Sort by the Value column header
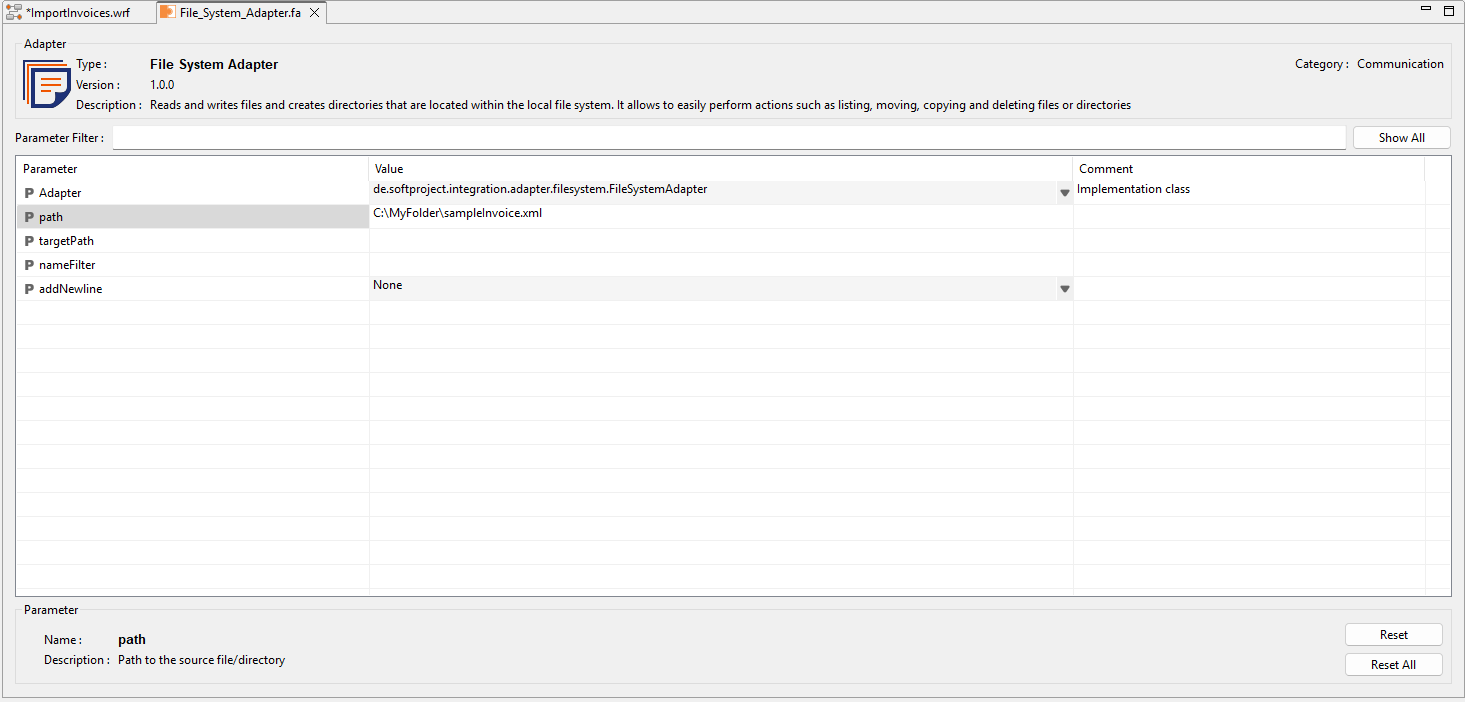The height and width of the screenshot is (702, 1465). [720, 169]
